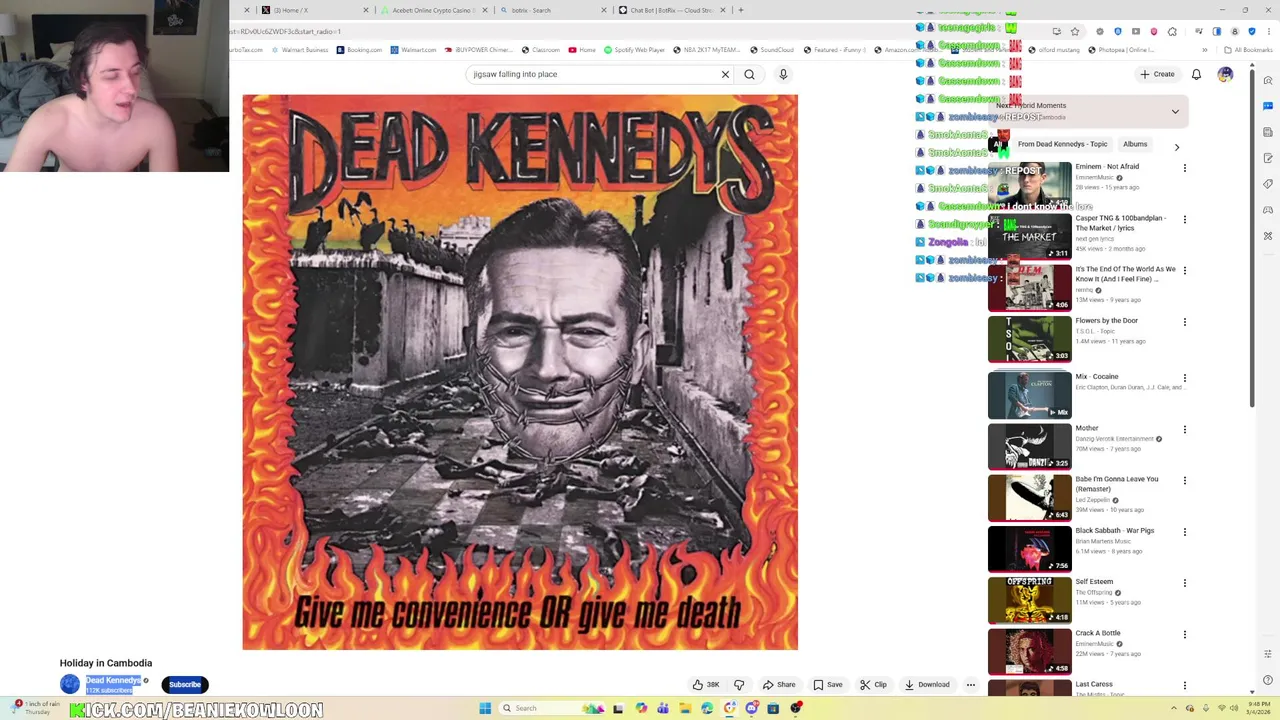Viewport: 1280px width, 720px height.
Task: Select the Albums filter chip
Action: [x=1135, y=144]
